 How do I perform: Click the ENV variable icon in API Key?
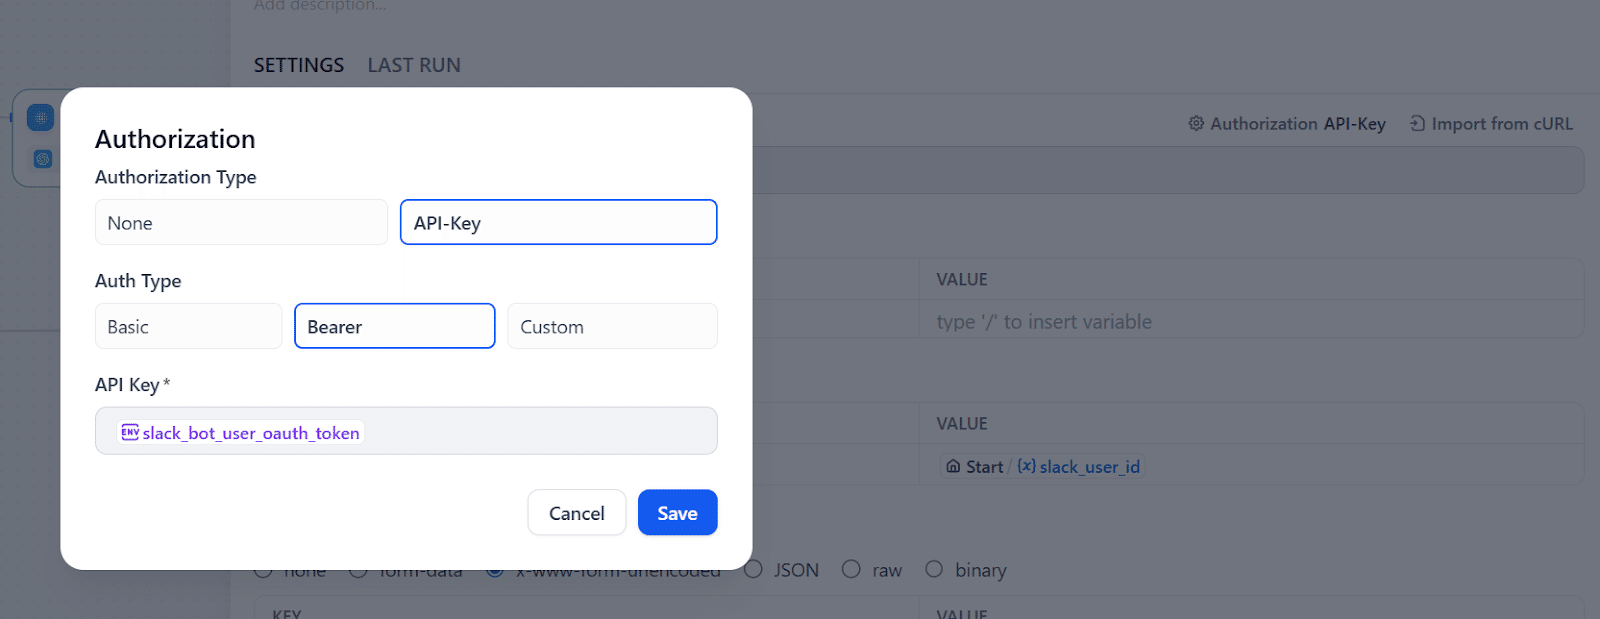[x=130, y=432]
